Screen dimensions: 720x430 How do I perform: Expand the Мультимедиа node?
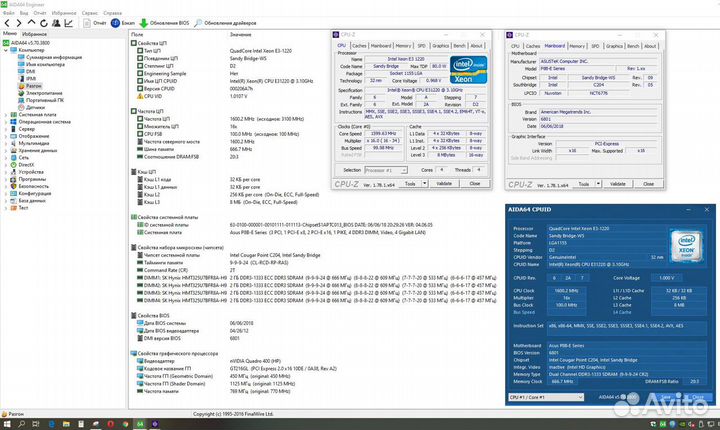pos(6,143)
